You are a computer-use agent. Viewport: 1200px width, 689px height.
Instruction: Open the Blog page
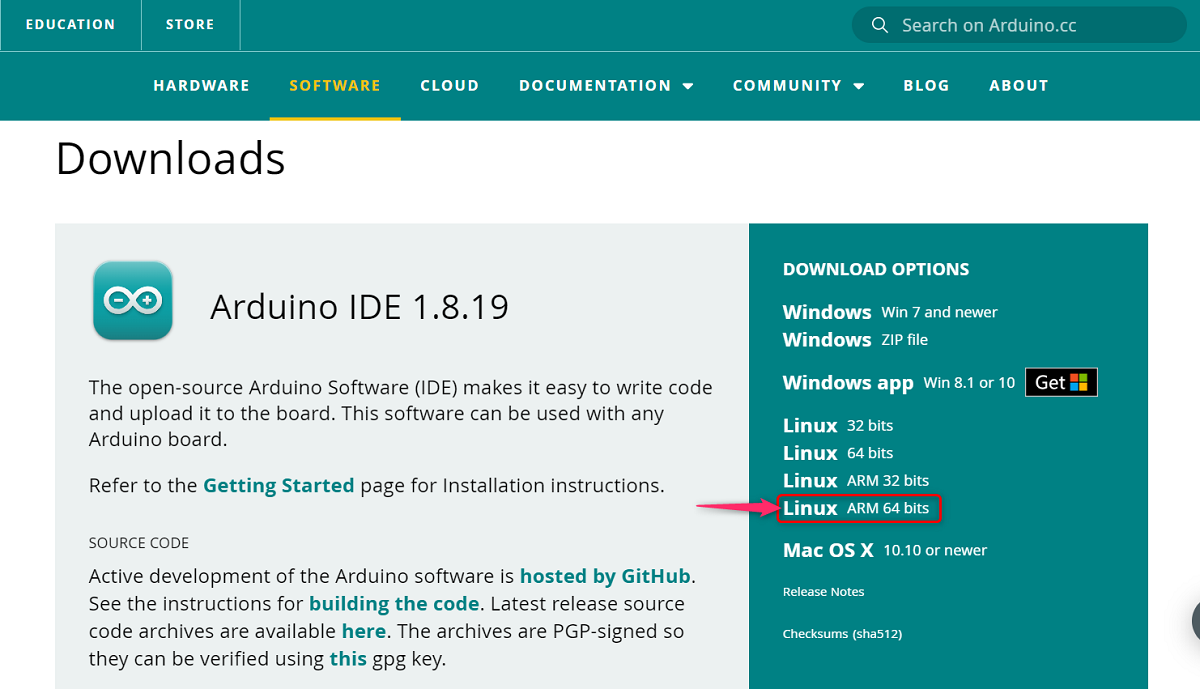pos(926,86)
